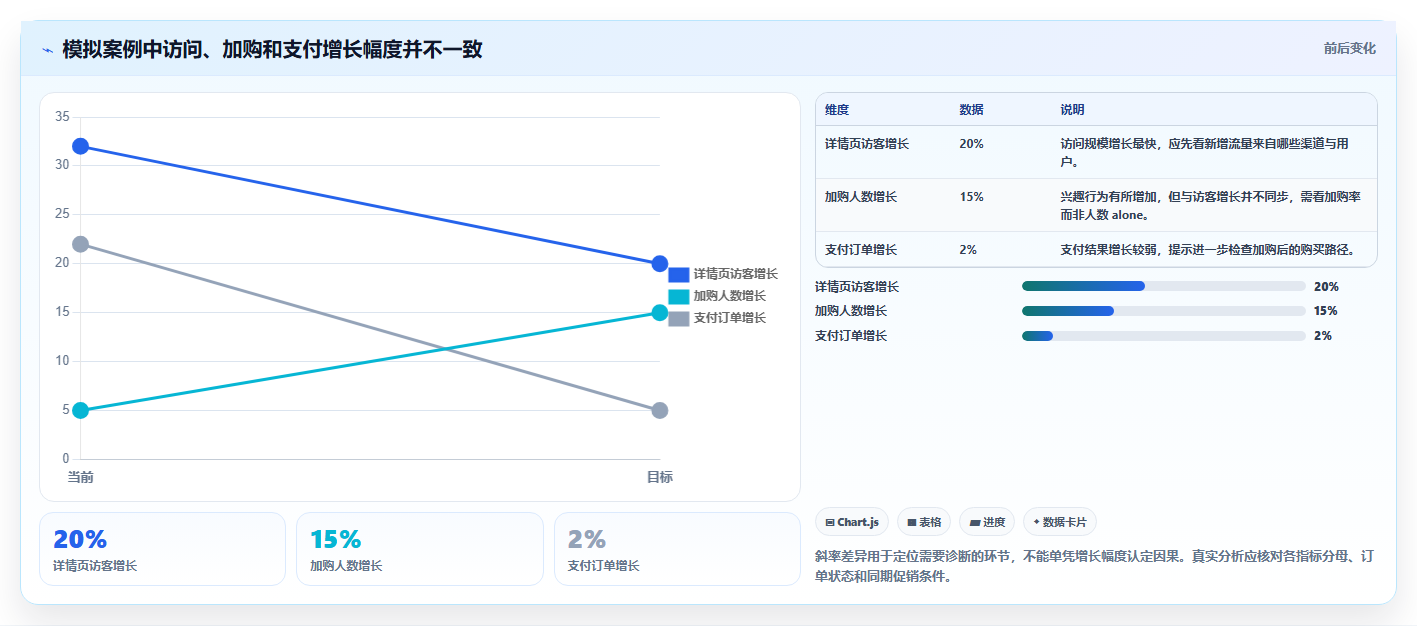Click the 加购人数增长 progress bar

coord(1164,311)
